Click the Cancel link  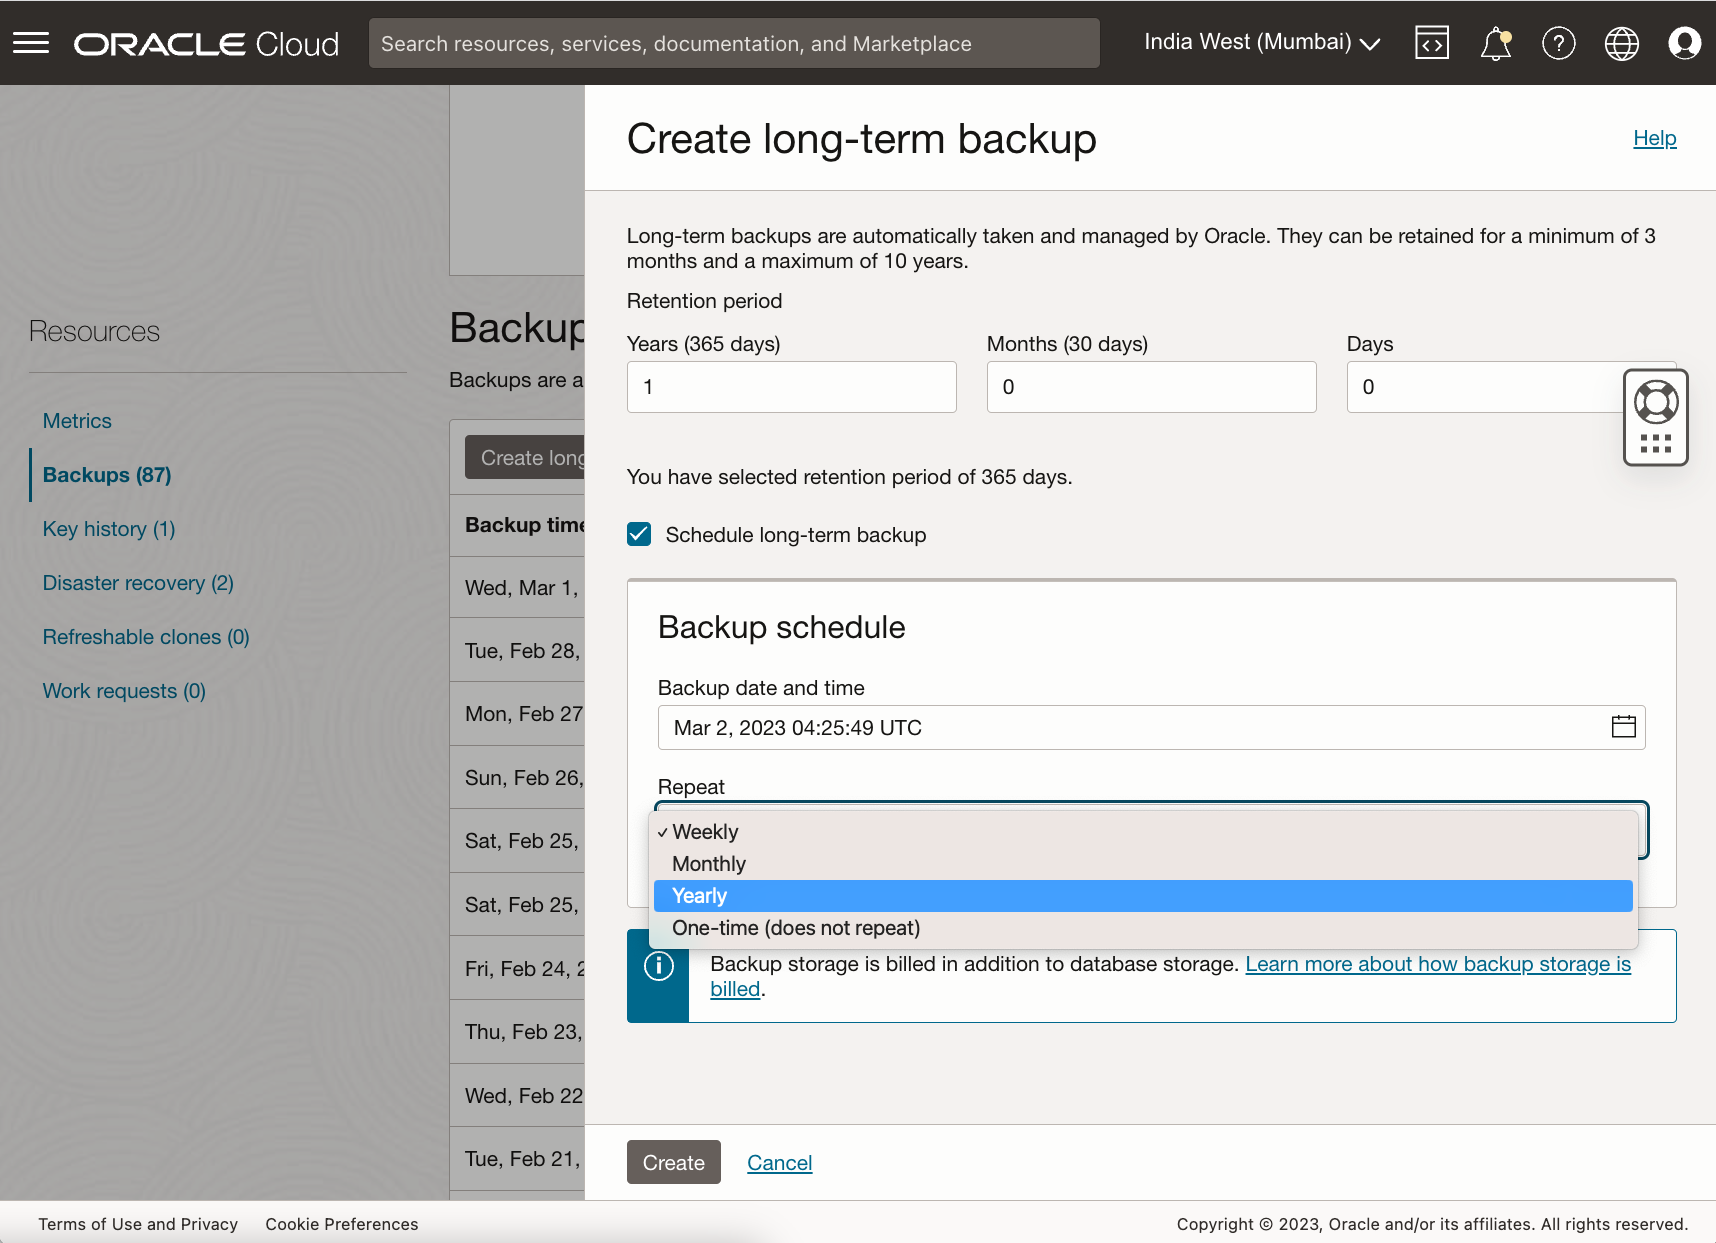coord(779,1162)
